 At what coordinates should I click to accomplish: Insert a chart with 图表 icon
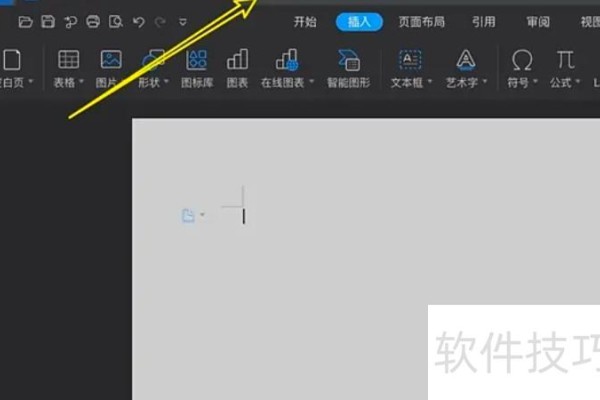tap(237, 59)
